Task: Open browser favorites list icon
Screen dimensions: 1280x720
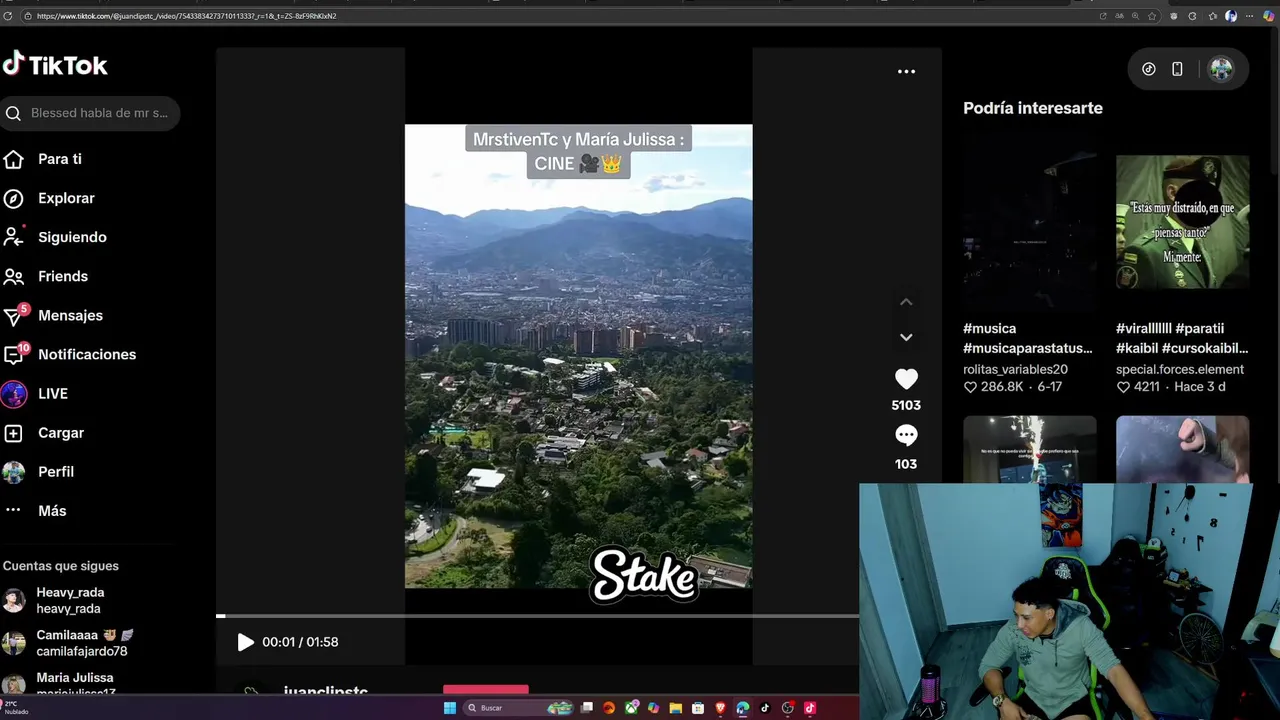Action: (1213, 16)
